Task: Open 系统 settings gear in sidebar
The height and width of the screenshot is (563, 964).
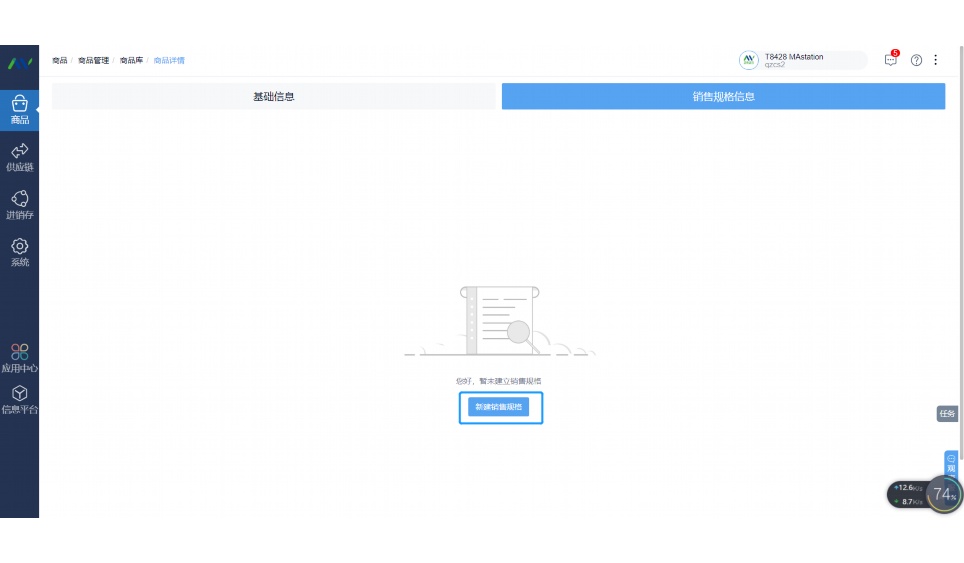Action: click(19, 252)
